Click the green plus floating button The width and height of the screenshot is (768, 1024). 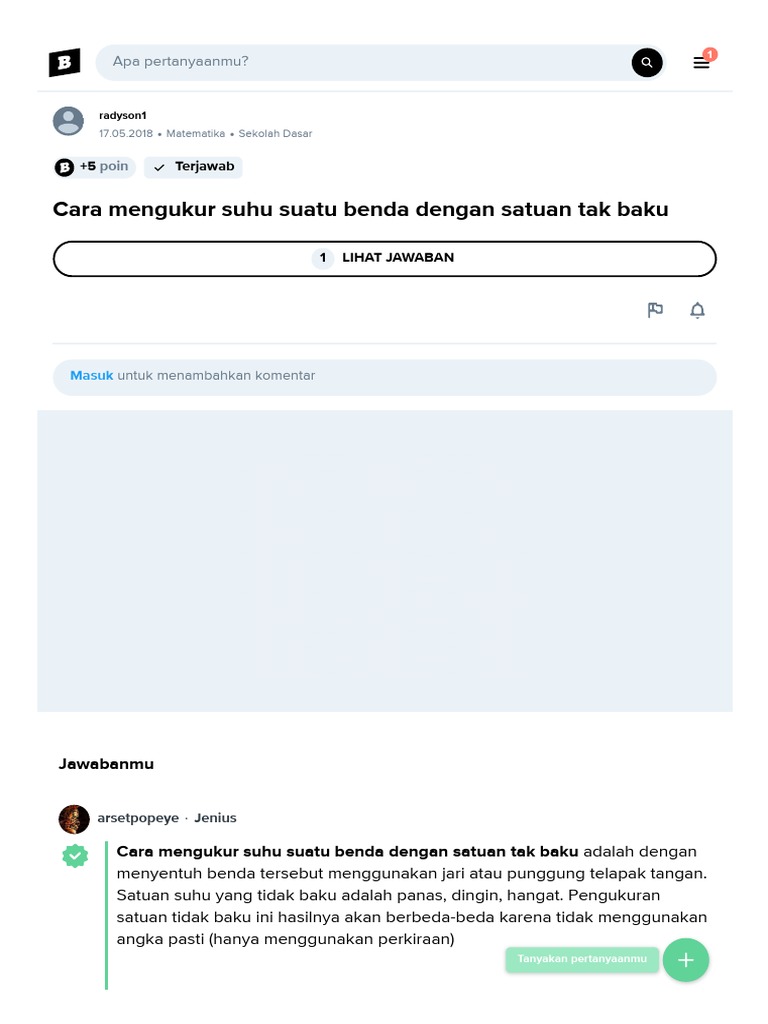(x=686, y=960)
